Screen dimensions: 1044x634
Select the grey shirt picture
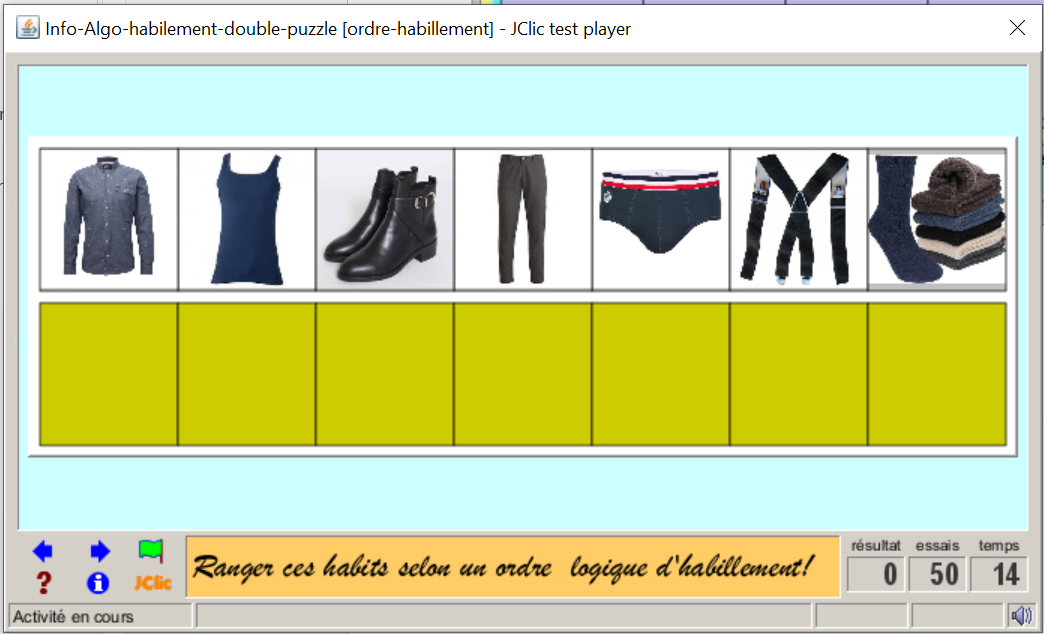(109, 219)
